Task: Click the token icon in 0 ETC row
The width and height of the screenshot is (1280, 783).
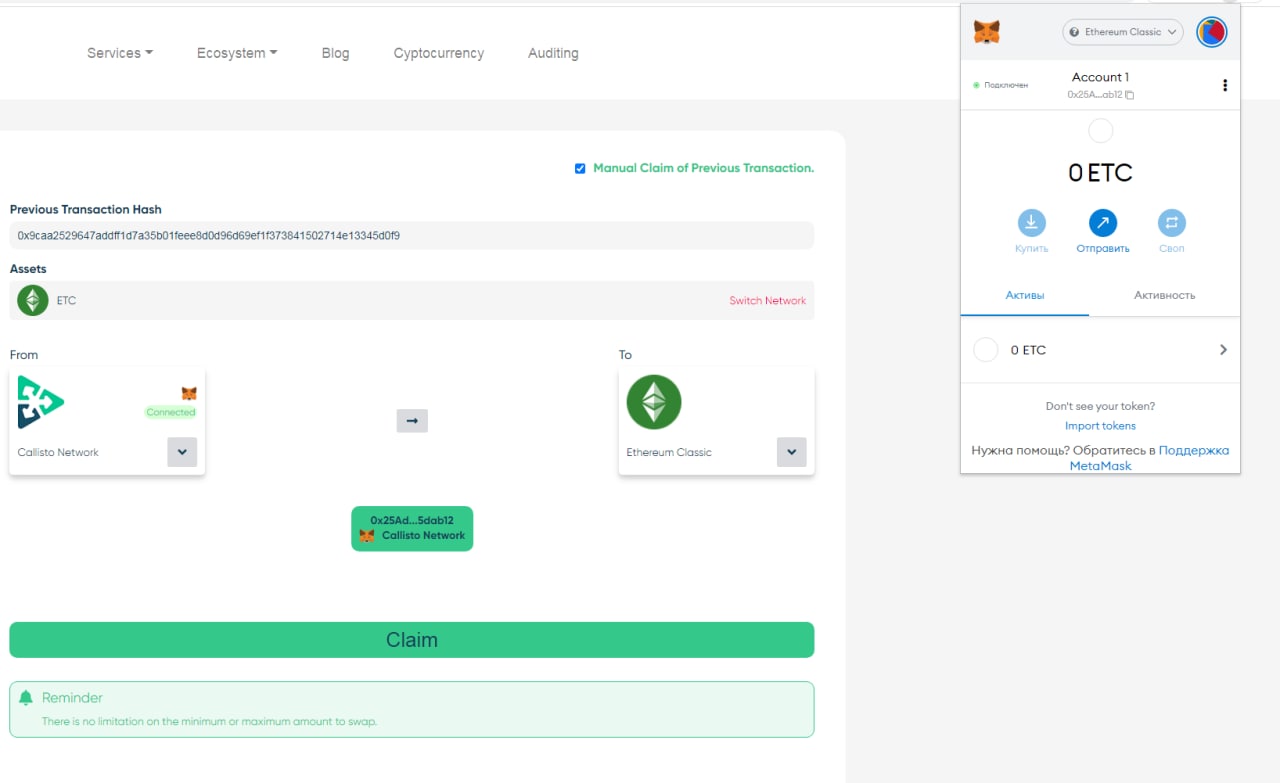Action: [x=986, y=350]
